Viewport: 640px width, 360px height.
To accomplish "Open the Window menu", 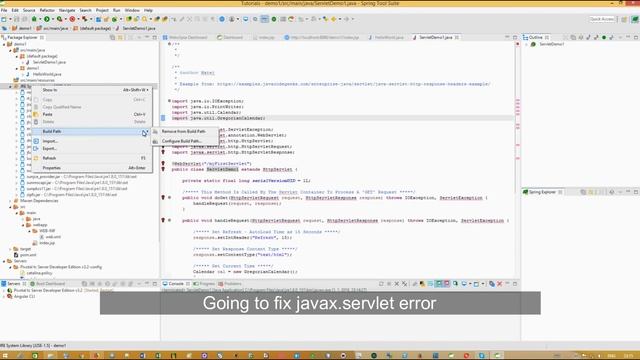I will (132, 10).
